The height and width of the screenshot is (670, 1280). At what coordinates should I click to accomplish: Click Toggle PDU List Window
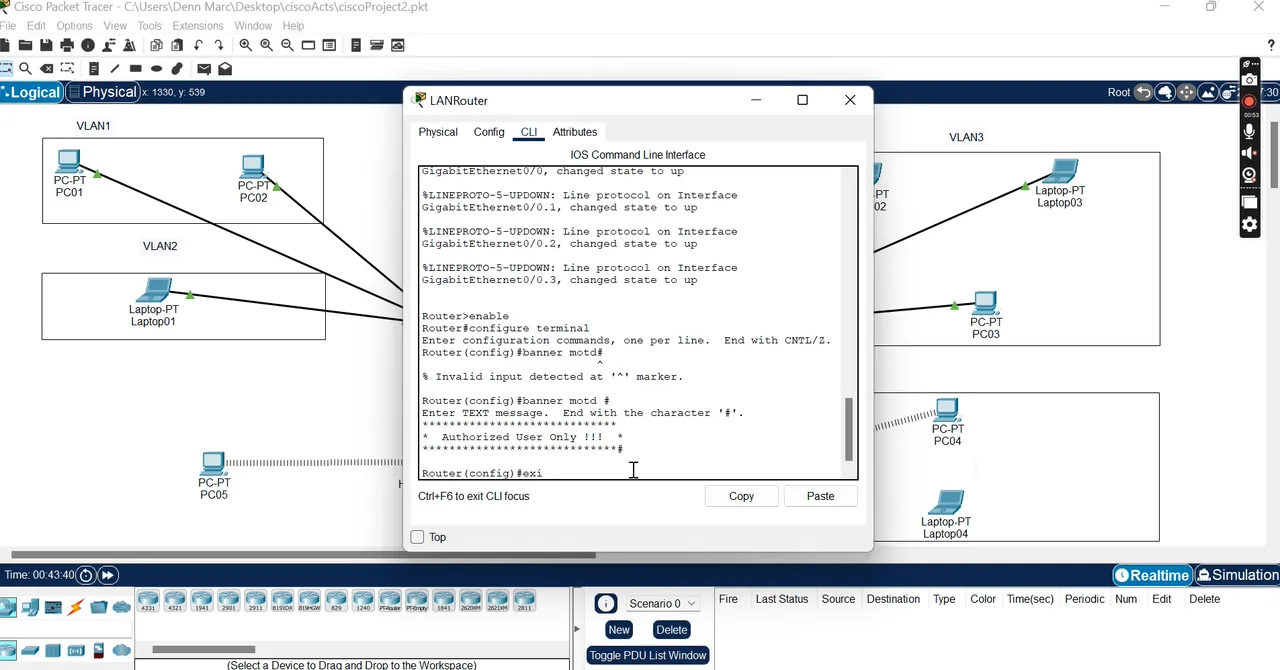coord(648,655)
